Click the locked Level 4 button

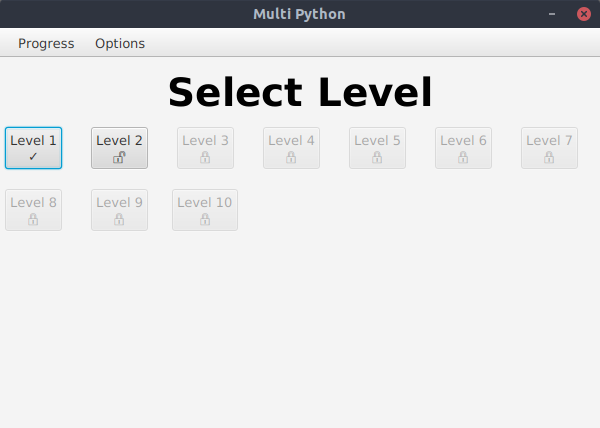(291, 148)
